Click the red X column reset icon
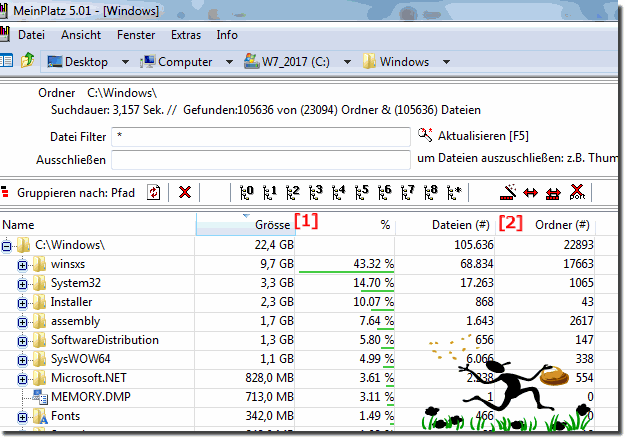 (x=576, y=192)
